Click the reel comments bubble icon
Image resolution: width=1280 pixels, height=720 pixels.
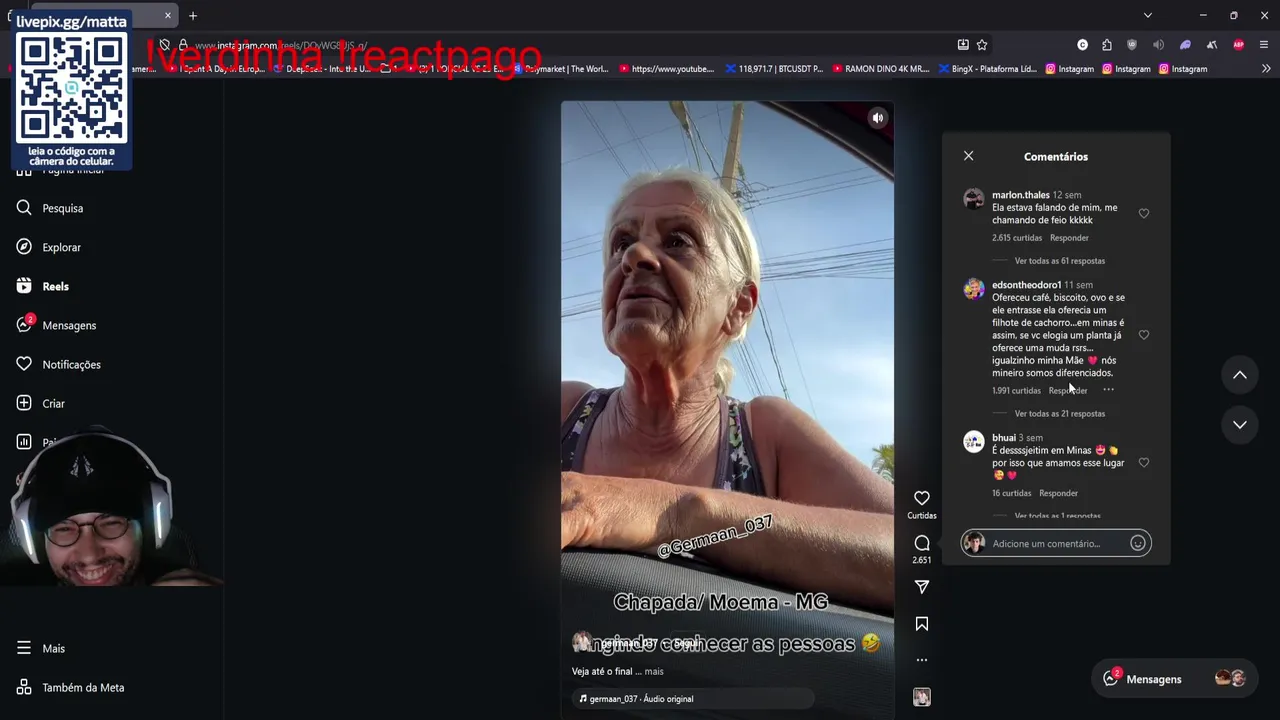[922, 543]
